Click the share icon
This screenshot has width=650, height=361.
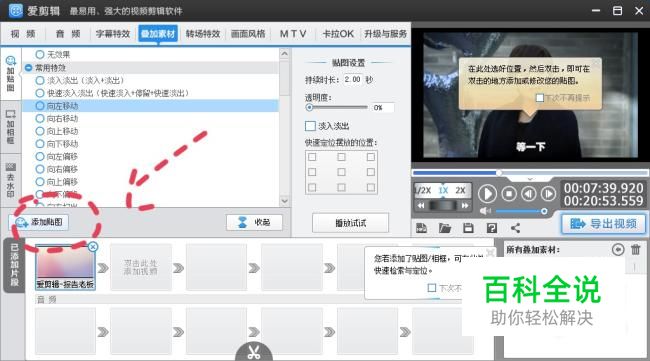515,228
